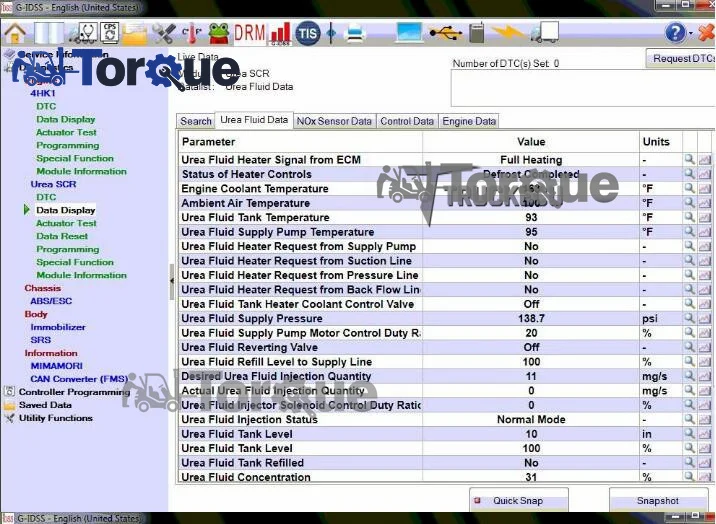Click the handheld radio device icon

pyautogui.click(x=476, y=33)
